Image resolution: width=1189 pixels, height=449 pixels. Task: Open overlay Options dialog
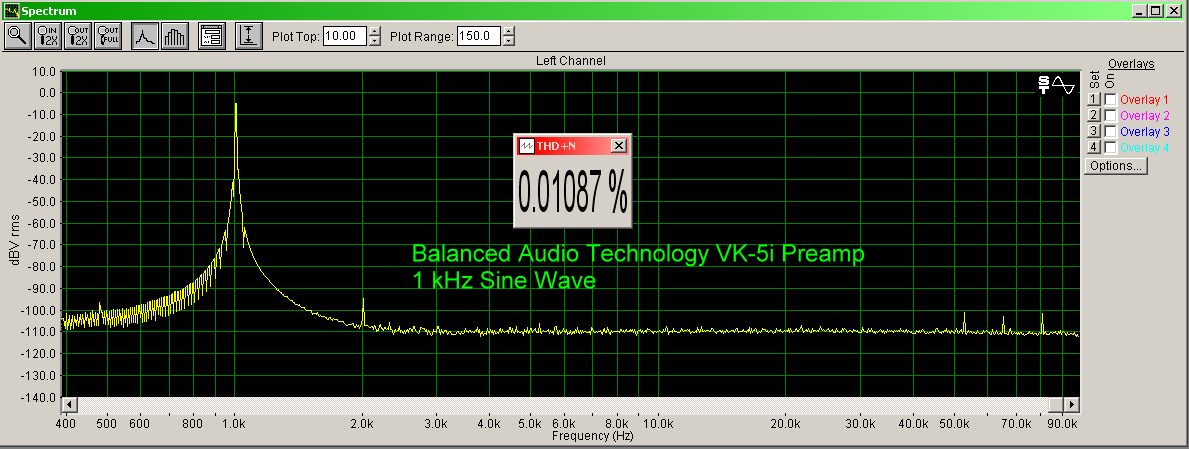(x=1117, y=166)
